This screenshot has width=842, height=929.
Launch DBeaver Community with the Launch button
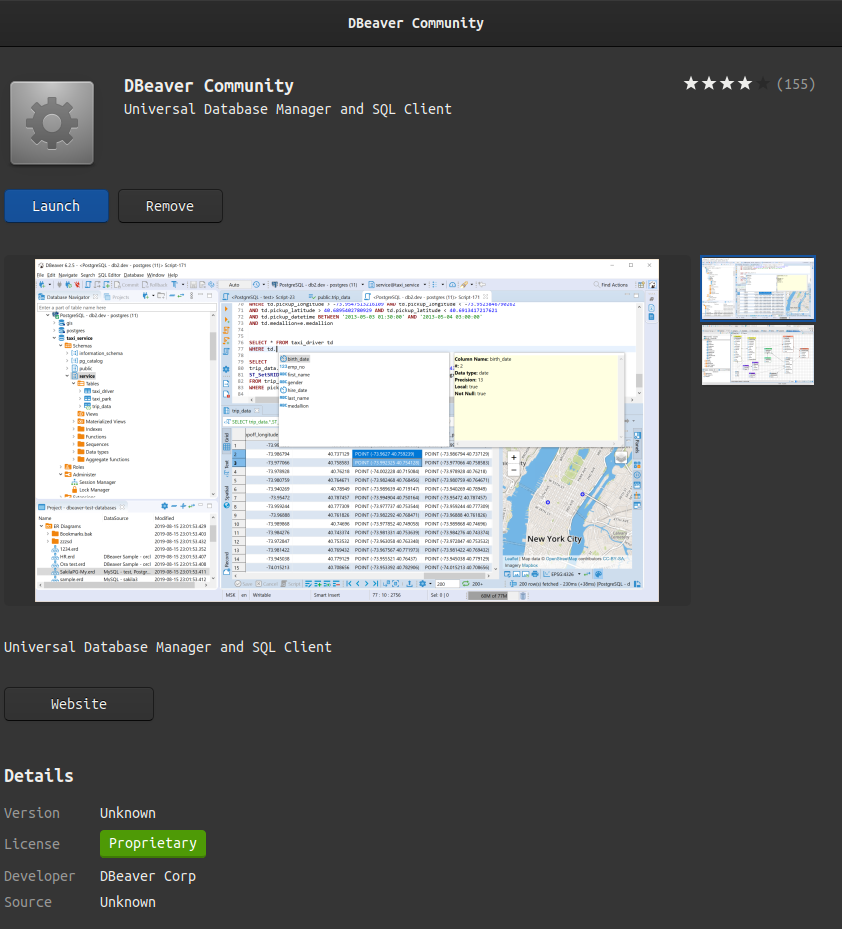(x=56, y=206)
